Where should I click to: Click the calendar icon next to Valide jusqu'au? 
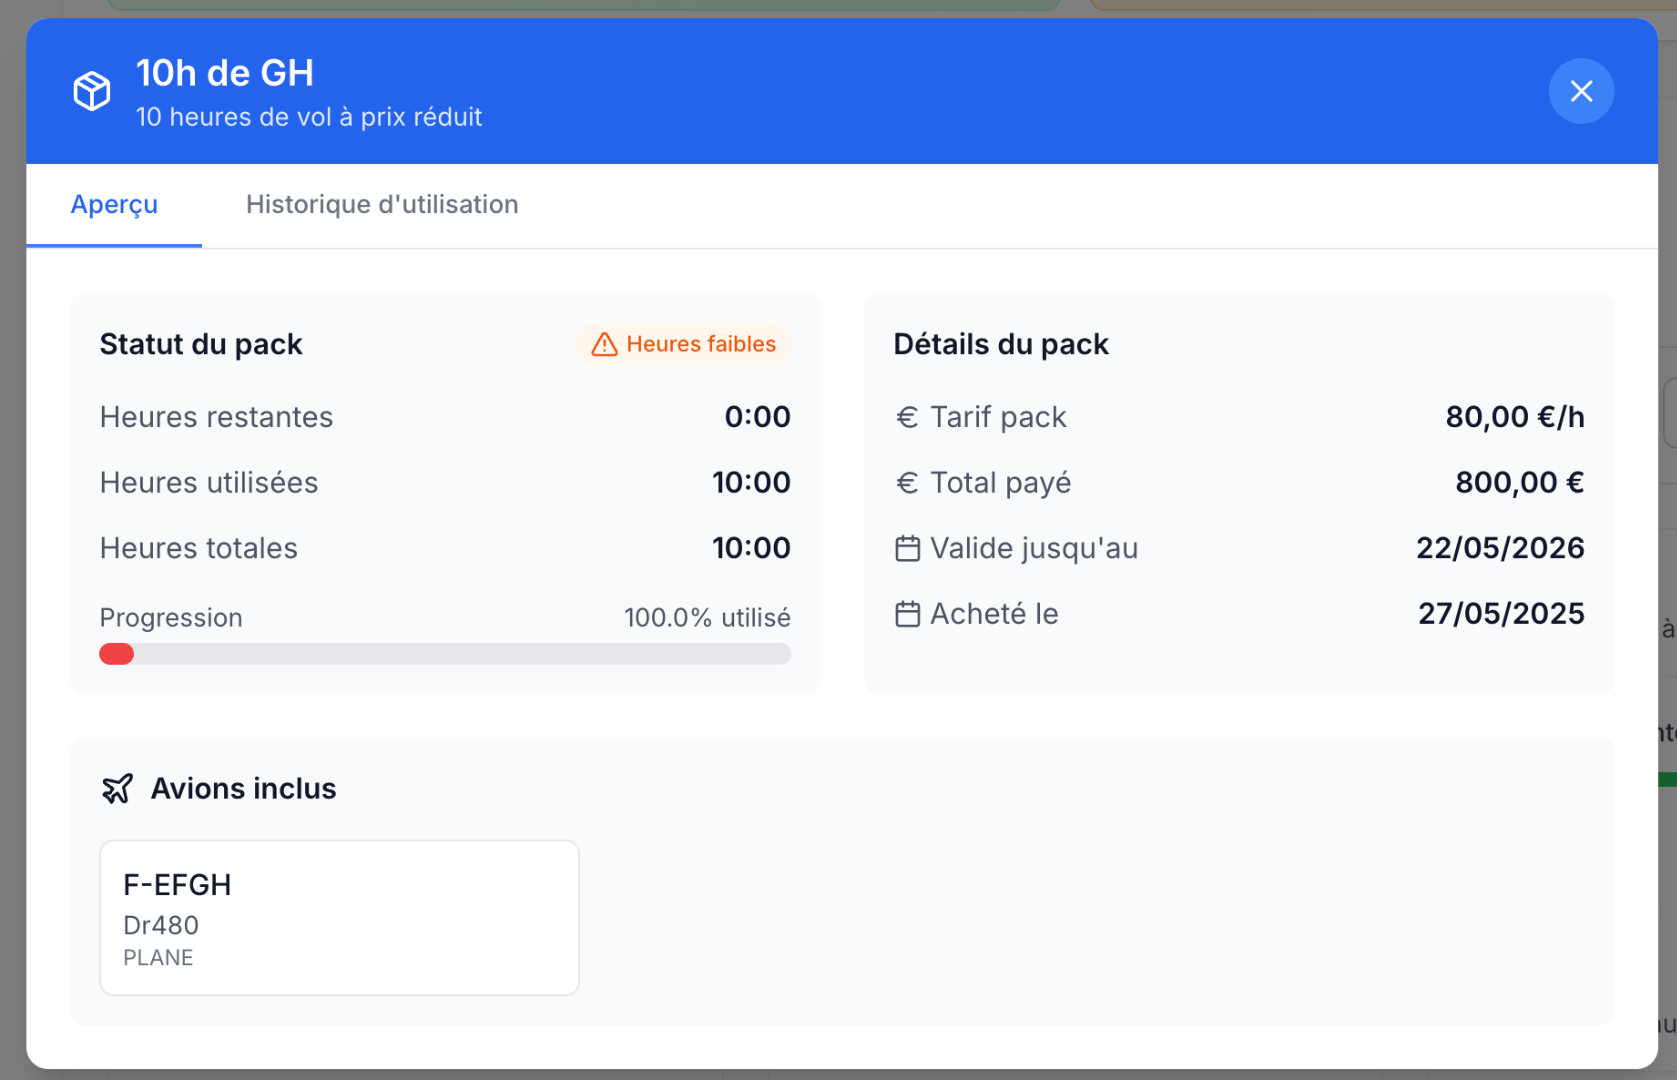(x=907, y=548)
